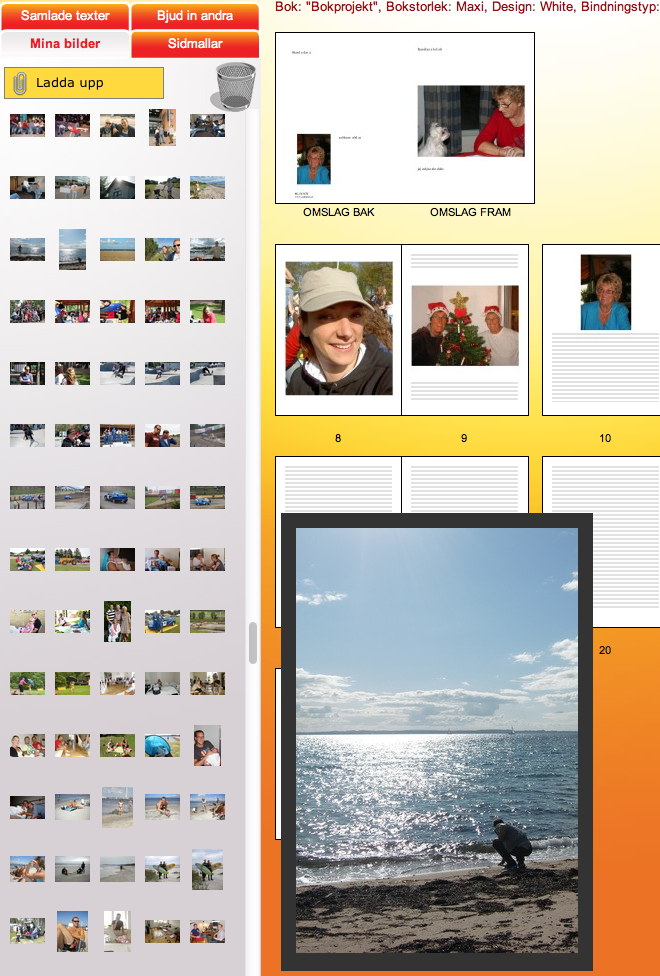Viewport: 660px width, 976px height.
Task: Click the paperclip icon on Ladda upp
Action: coord(19,83)
